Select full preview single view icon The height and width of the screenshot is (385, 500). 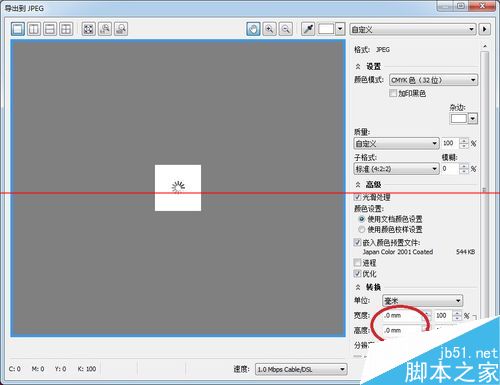(18, 29)
